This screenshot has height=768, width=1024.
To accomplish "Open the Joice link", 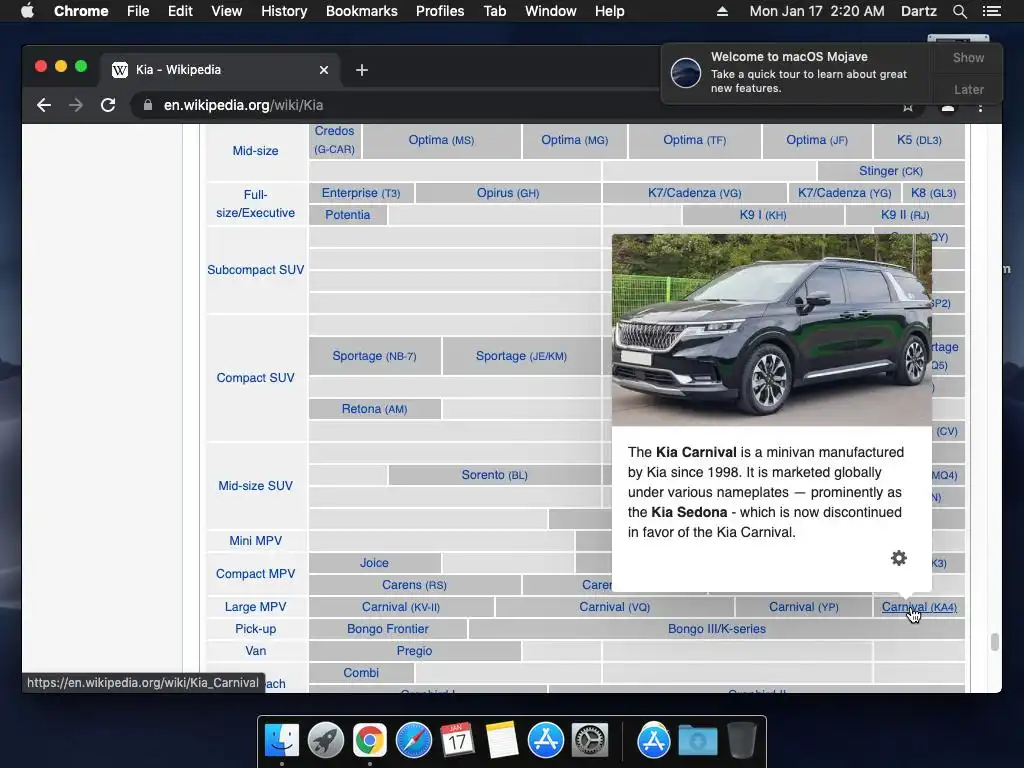I will point(374,562).
